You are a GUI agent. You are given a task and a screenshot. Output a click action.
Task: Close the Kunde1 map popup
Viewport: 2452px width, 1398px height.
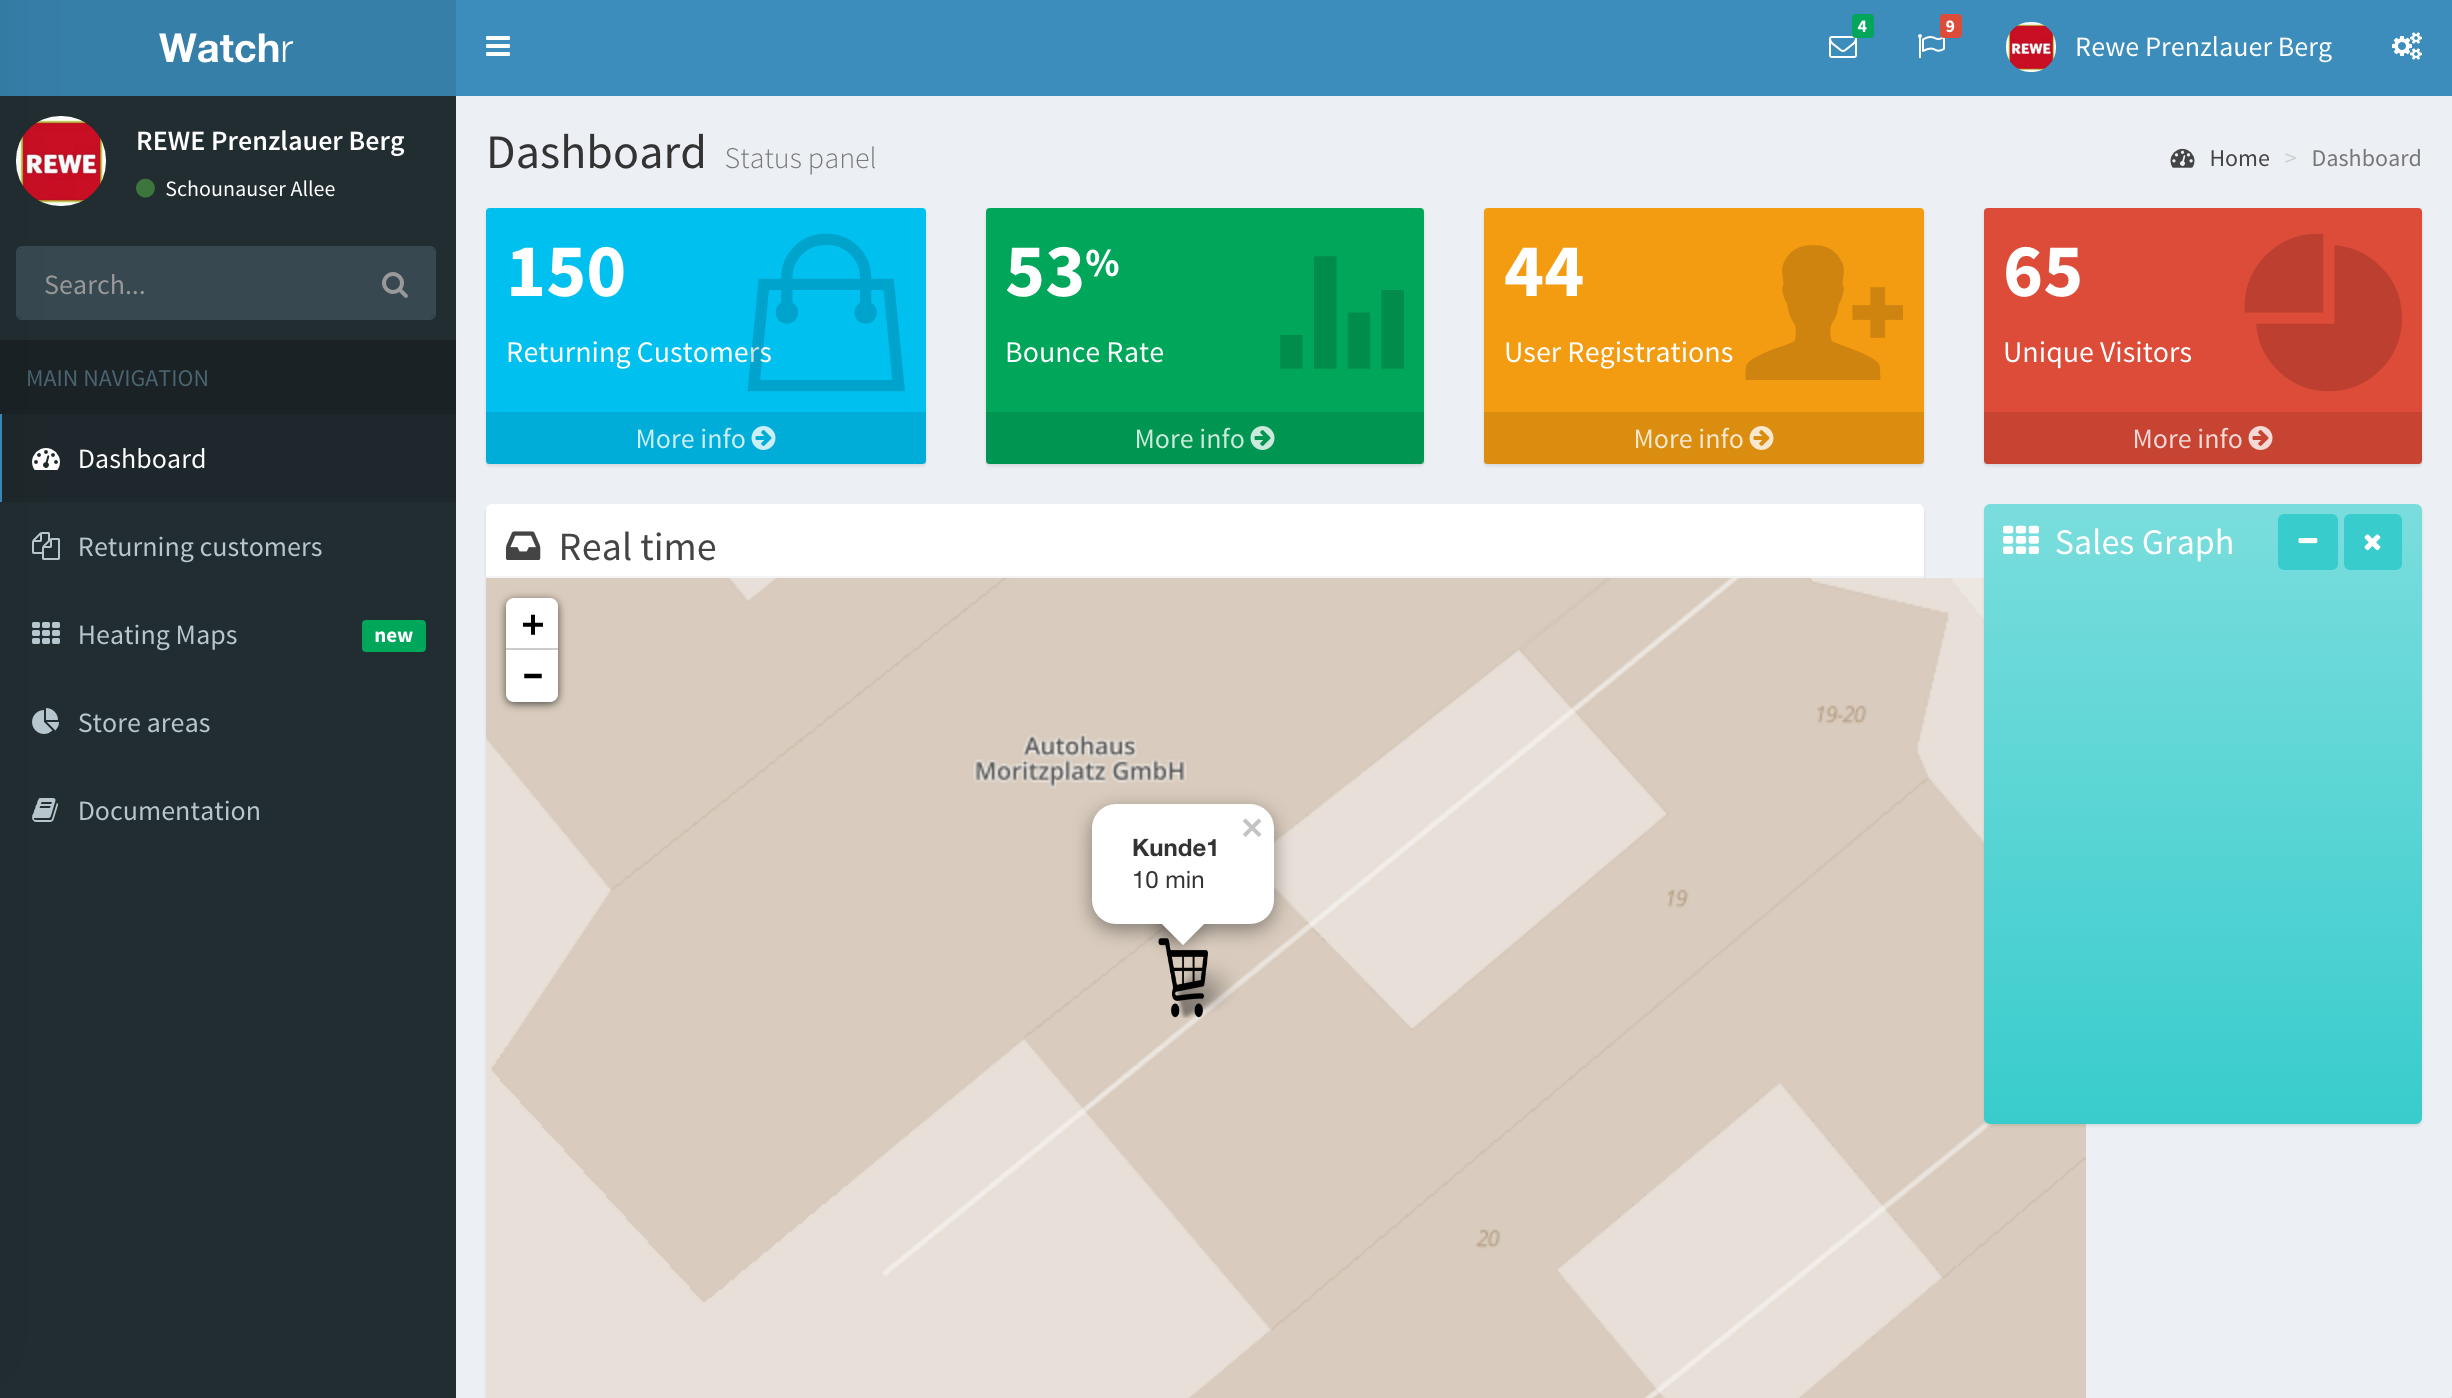coord(1251,828)
